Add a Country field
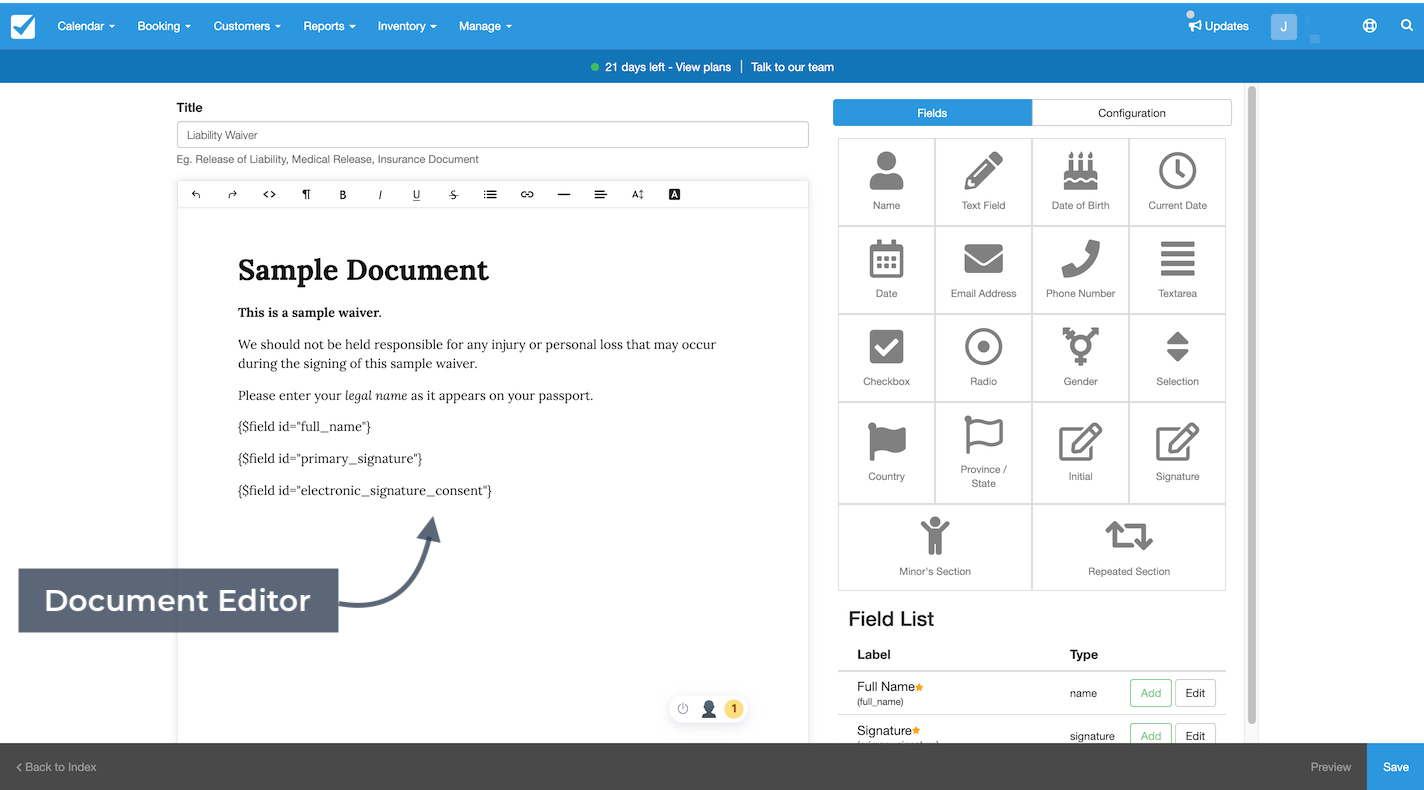The width and height of the screenshot is (1424, 790). tap(886, 453)
